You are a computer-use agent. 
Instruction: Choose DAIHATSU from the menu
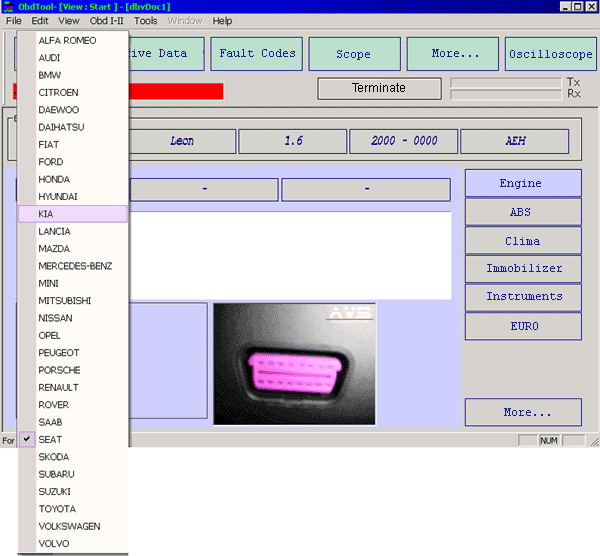click(x=73, y=127)
